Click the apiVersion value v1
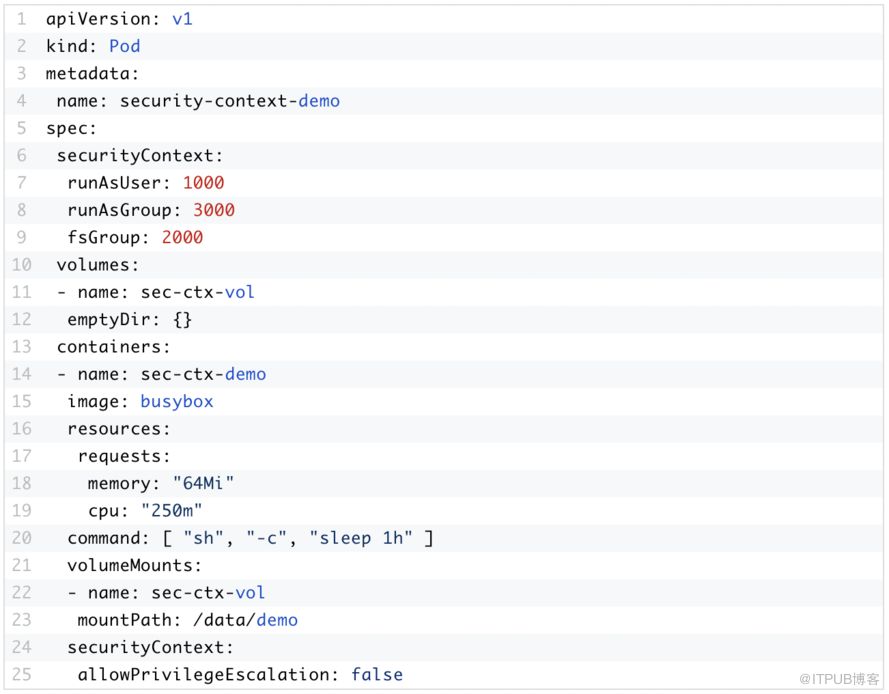This screenshot has height=694, width=889. (181, 19)
